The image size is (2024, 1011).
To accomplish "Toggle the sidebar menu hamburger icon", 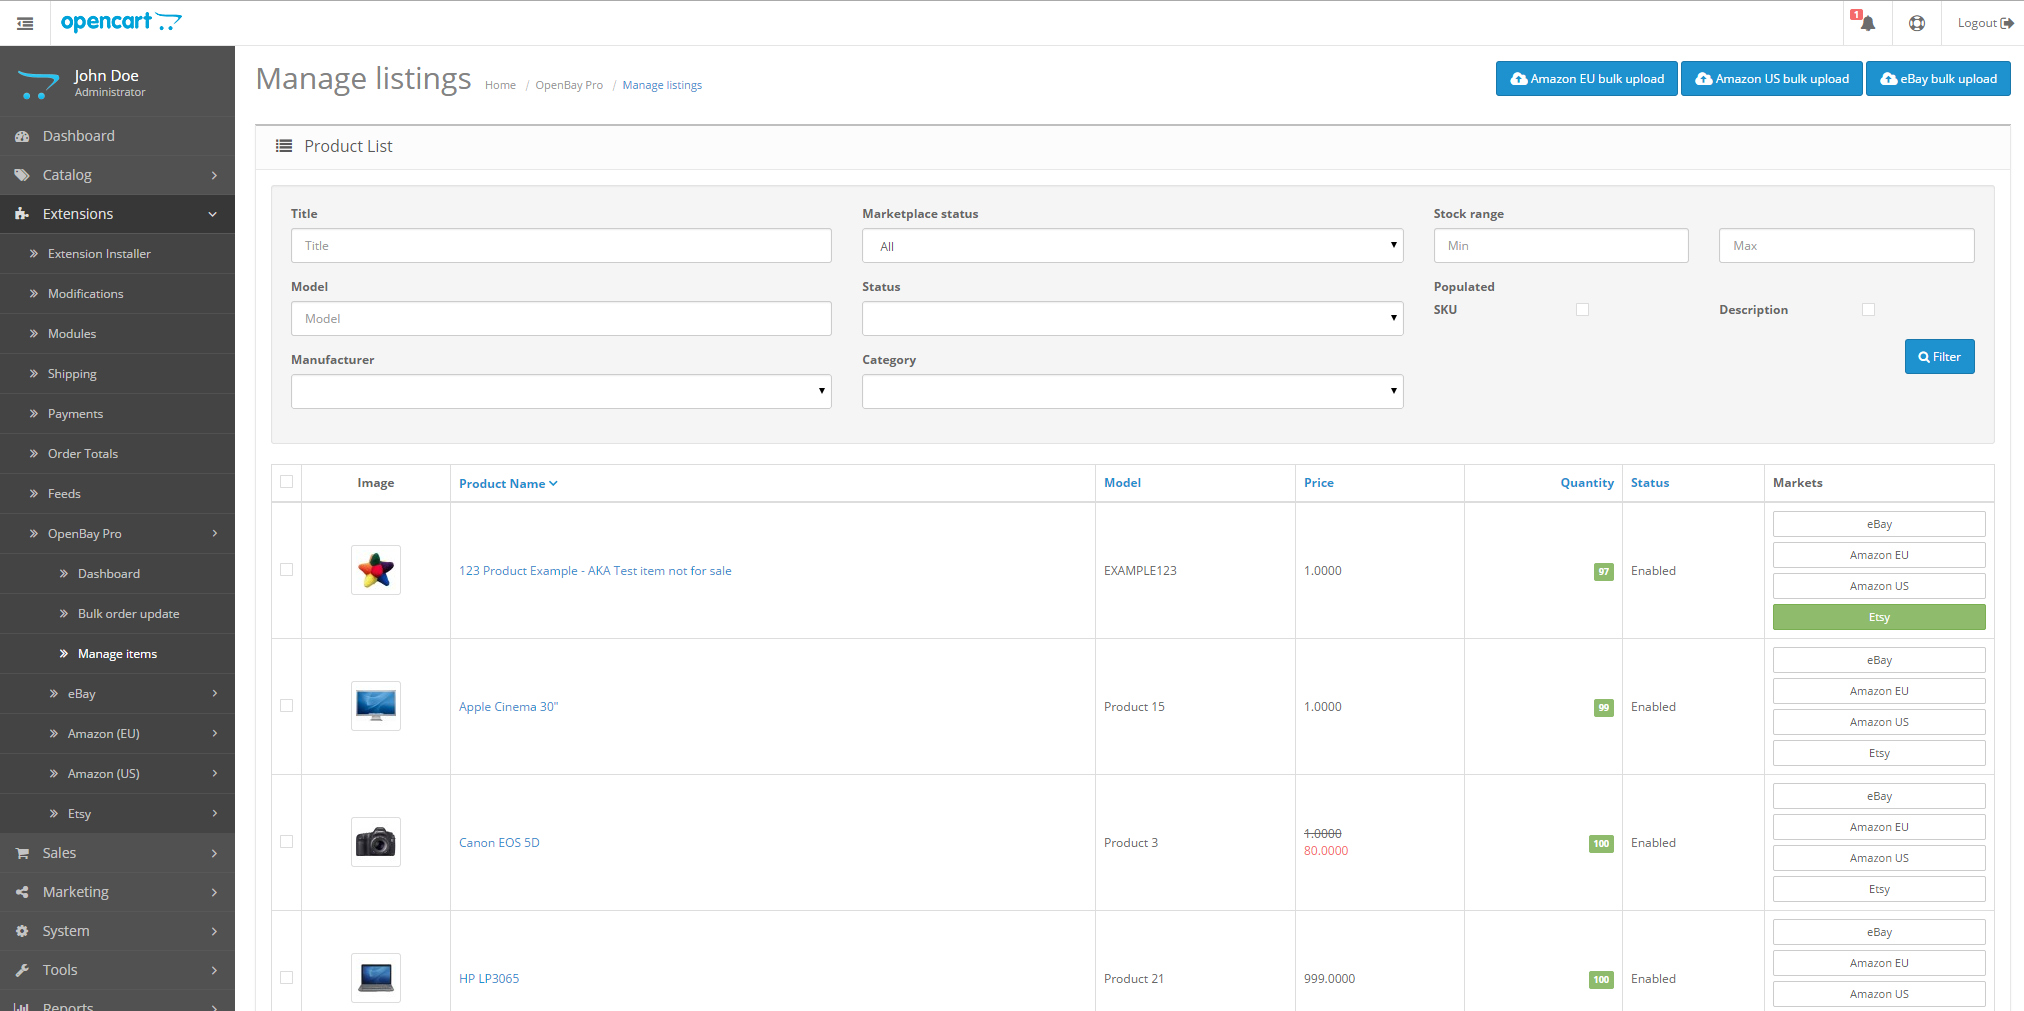I will tap(25, 23).
